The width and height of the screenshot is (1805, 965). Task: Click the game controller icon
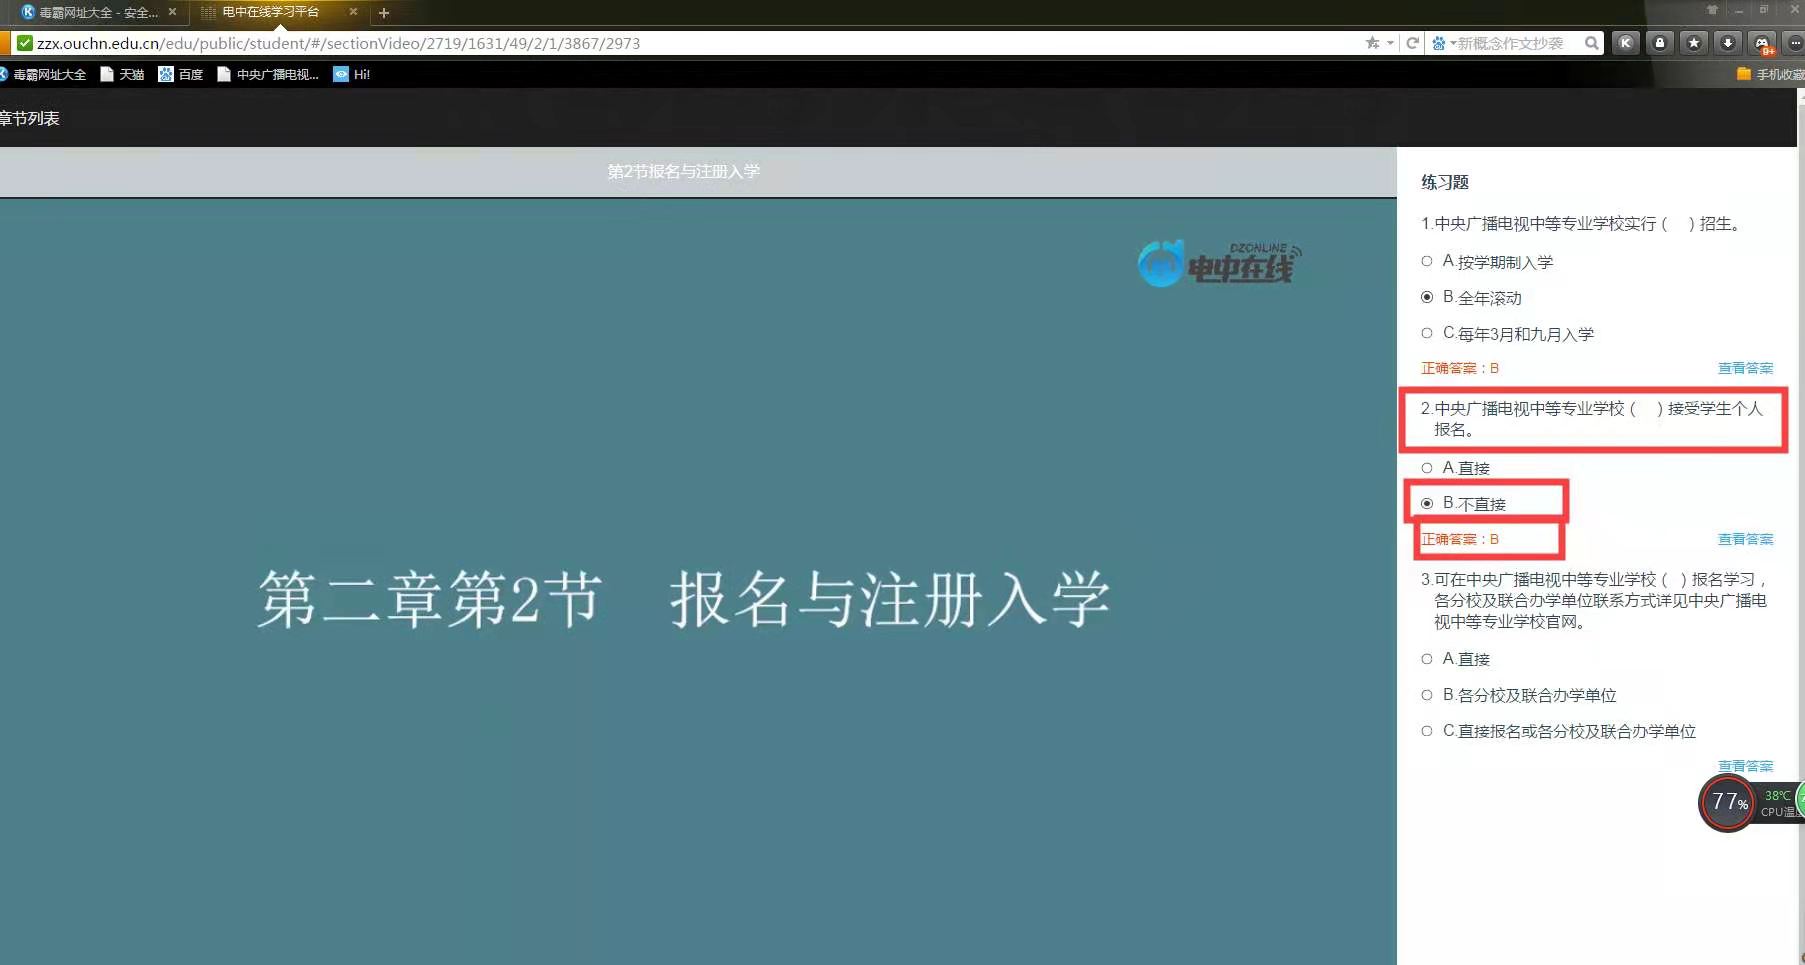(x=1762, y=43)
